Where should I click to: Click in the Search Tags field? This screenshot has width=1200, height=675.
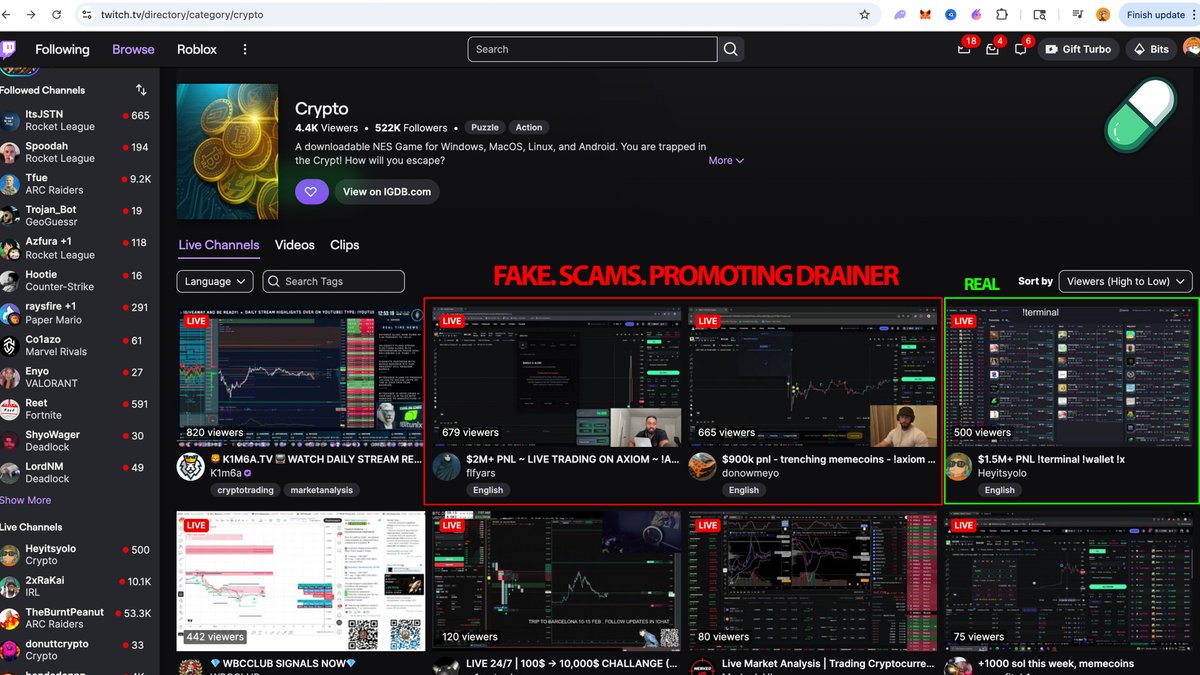tap(334, 281)
